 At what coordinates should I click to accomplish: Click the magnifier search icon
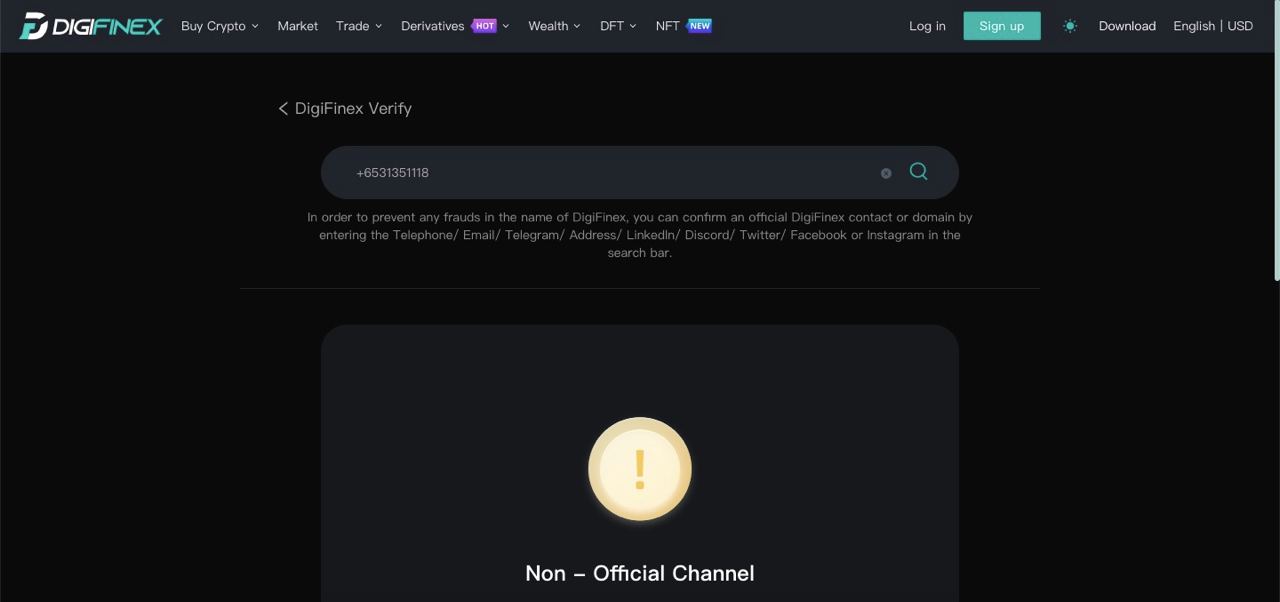click(x=919, y=172)
